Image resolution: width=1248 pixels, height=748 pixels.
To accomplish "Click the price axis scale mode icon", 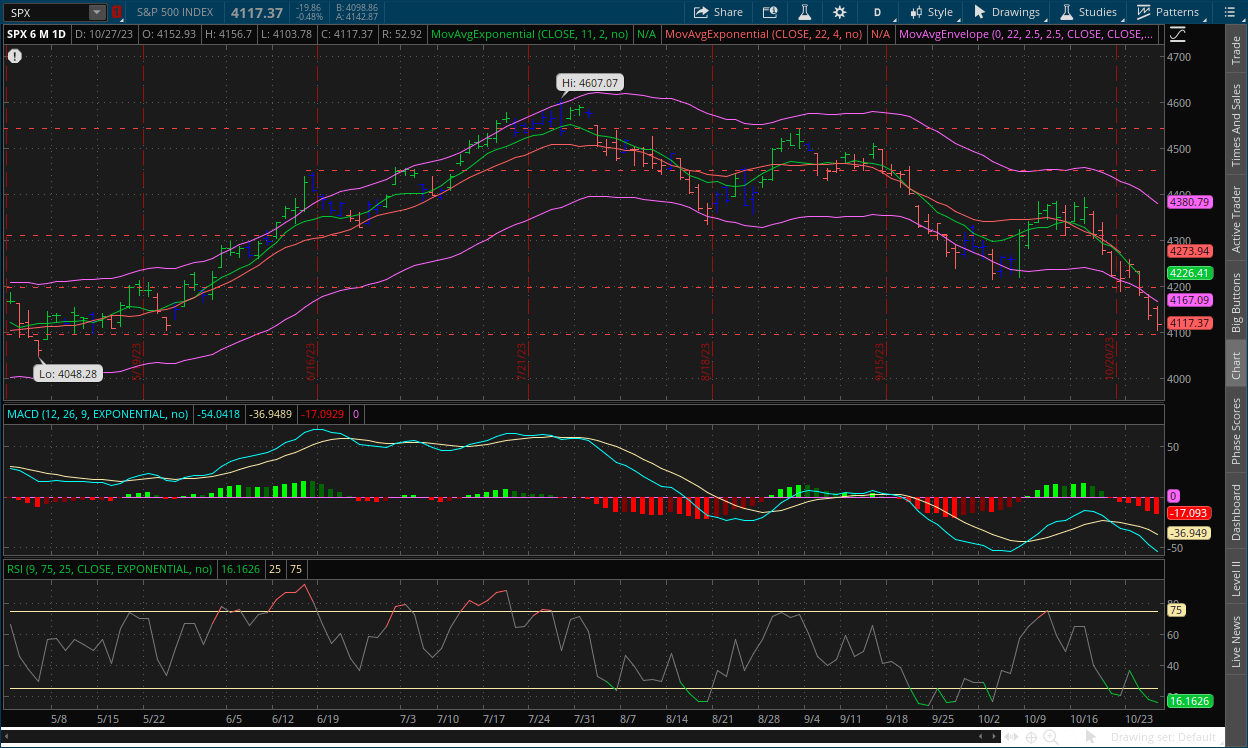I will tap(1179, 33).
